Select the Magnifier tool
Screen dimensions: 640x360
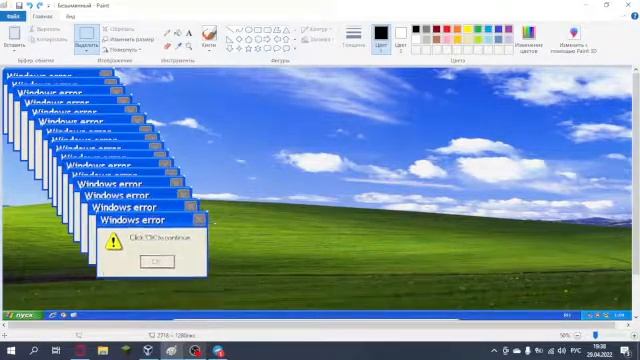coord(189,47)
